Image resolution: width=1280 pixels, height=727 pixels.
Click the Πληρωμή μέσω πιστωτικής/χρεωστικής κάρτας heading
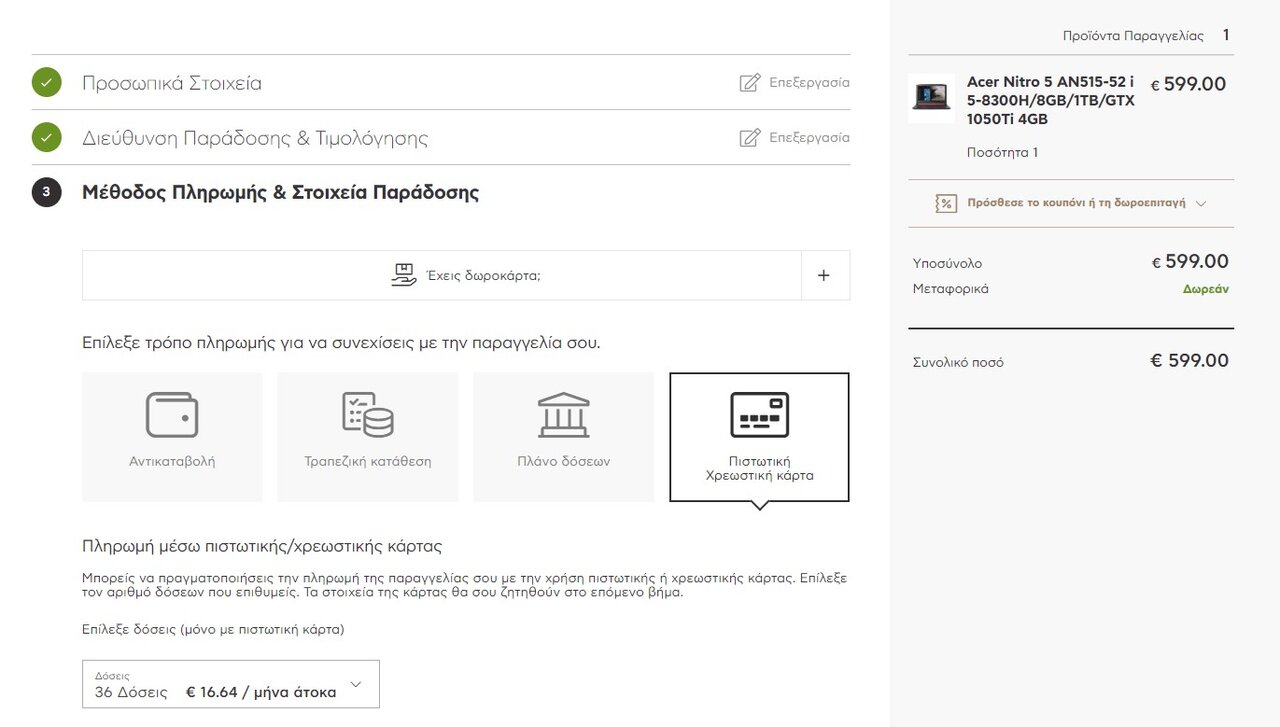tap(262, 547)
